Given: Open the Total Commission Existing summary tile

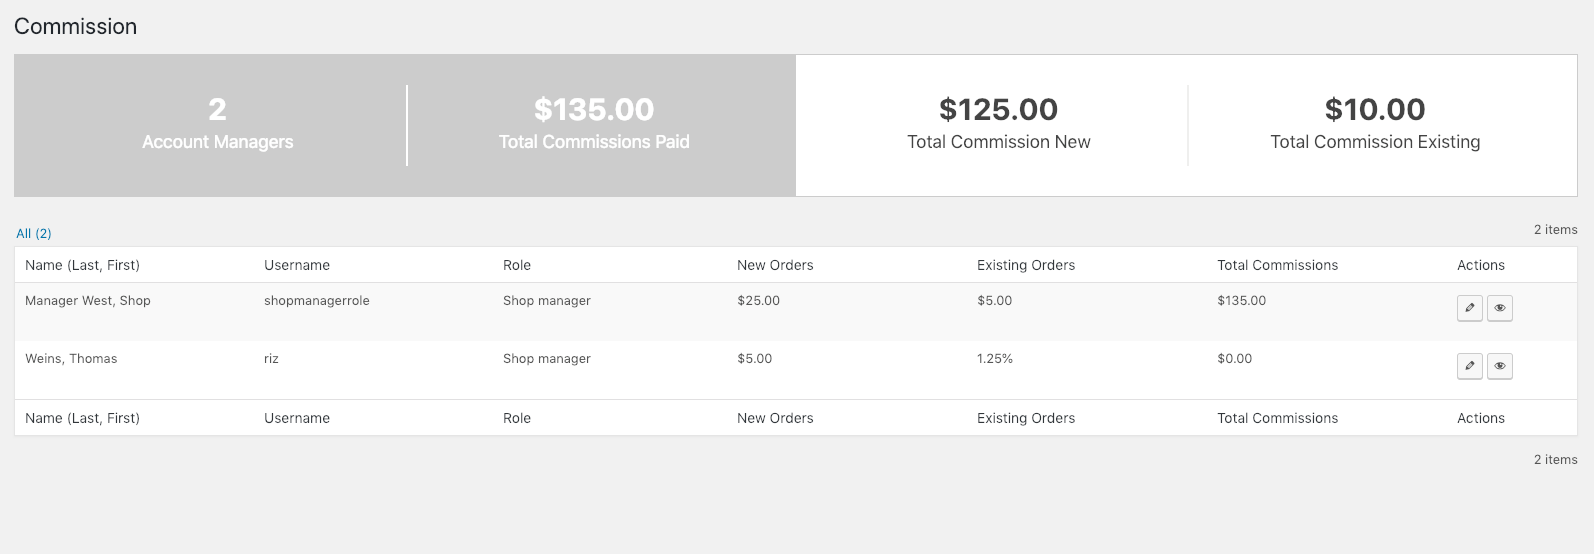Looking at the screenshot, I should 1375,125.
